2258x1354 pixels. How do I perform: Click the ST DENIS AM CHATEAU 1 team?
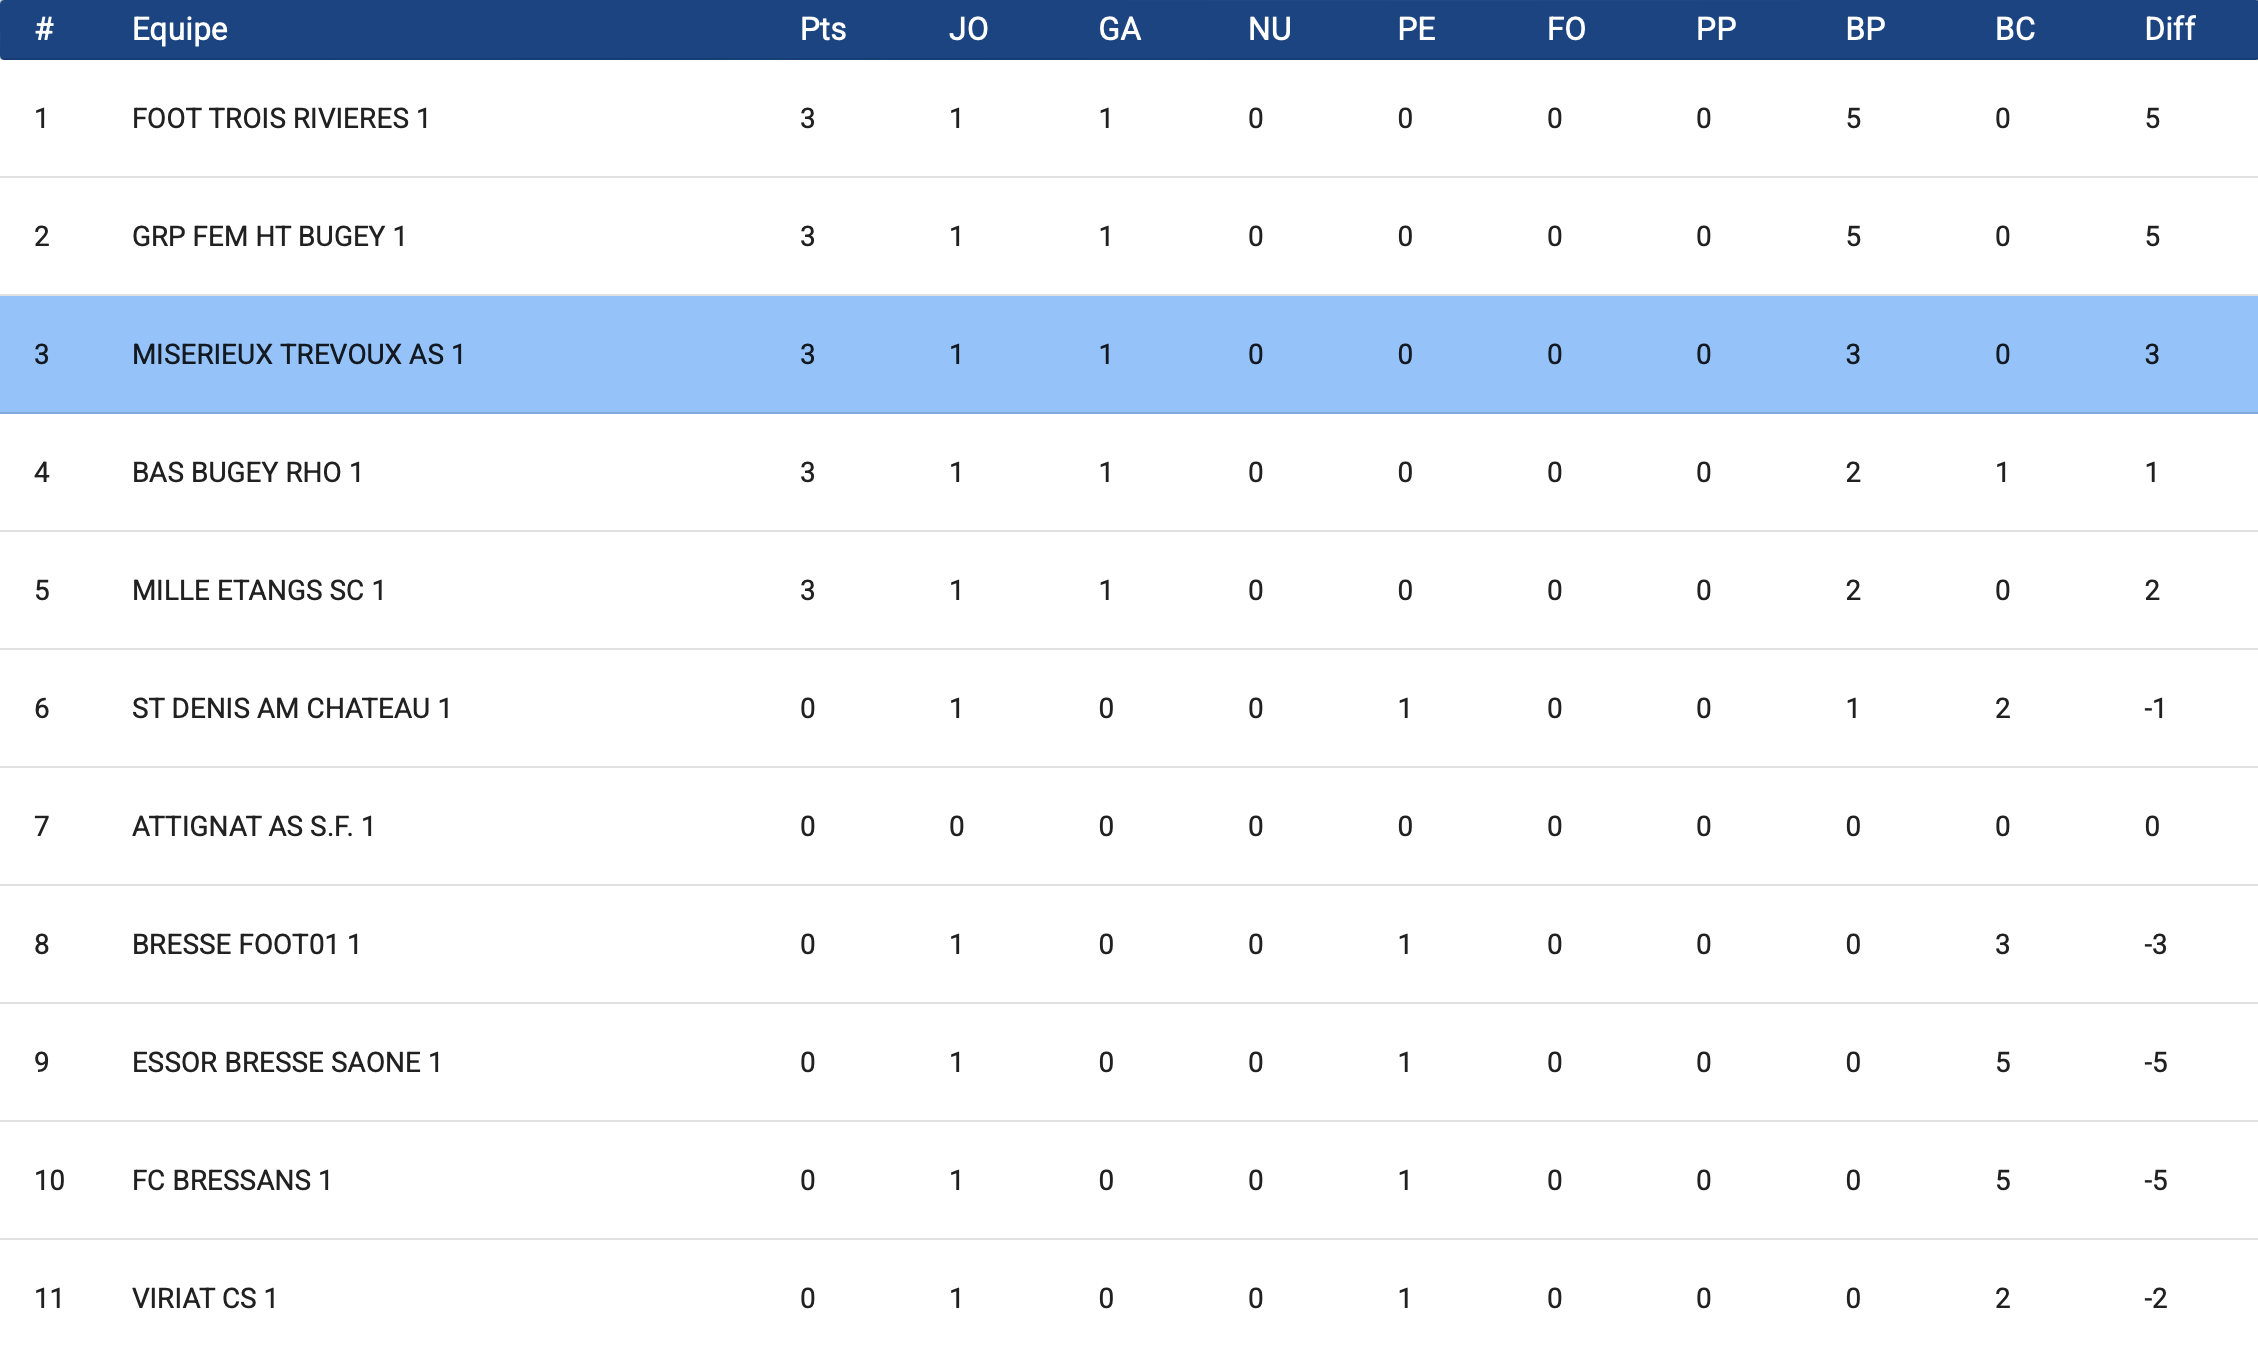291,709
